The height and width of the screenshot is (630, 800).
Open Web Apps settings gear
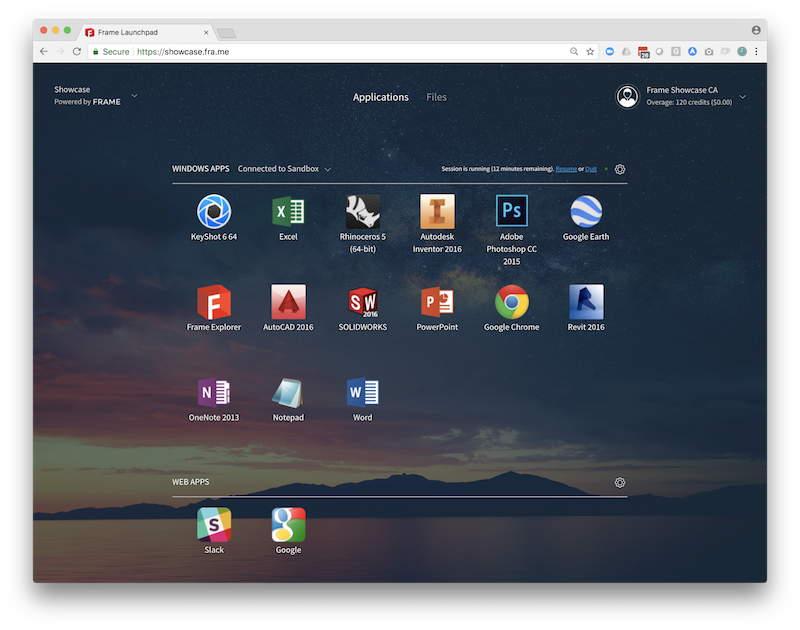[620, 483]
